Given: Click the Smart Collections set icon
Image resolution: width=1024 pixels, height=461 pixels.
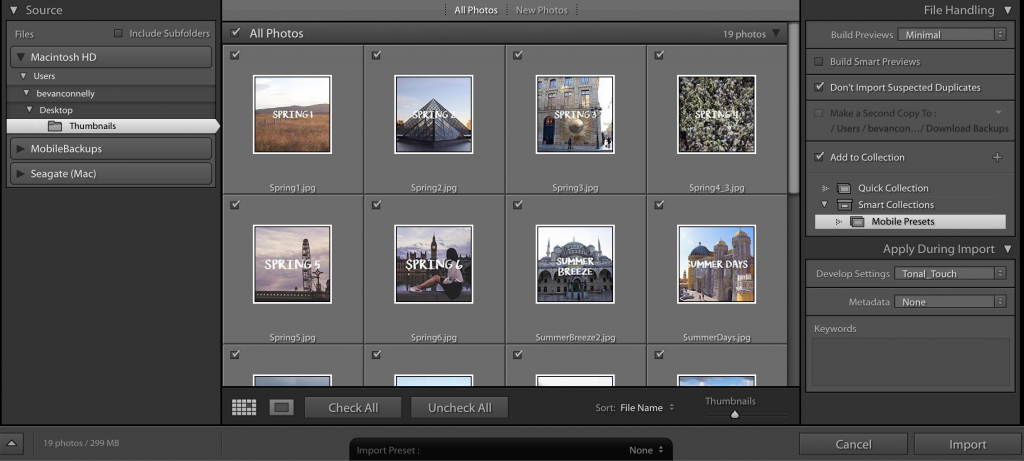Looking at the screenshot, I should [x=844, y=205].
